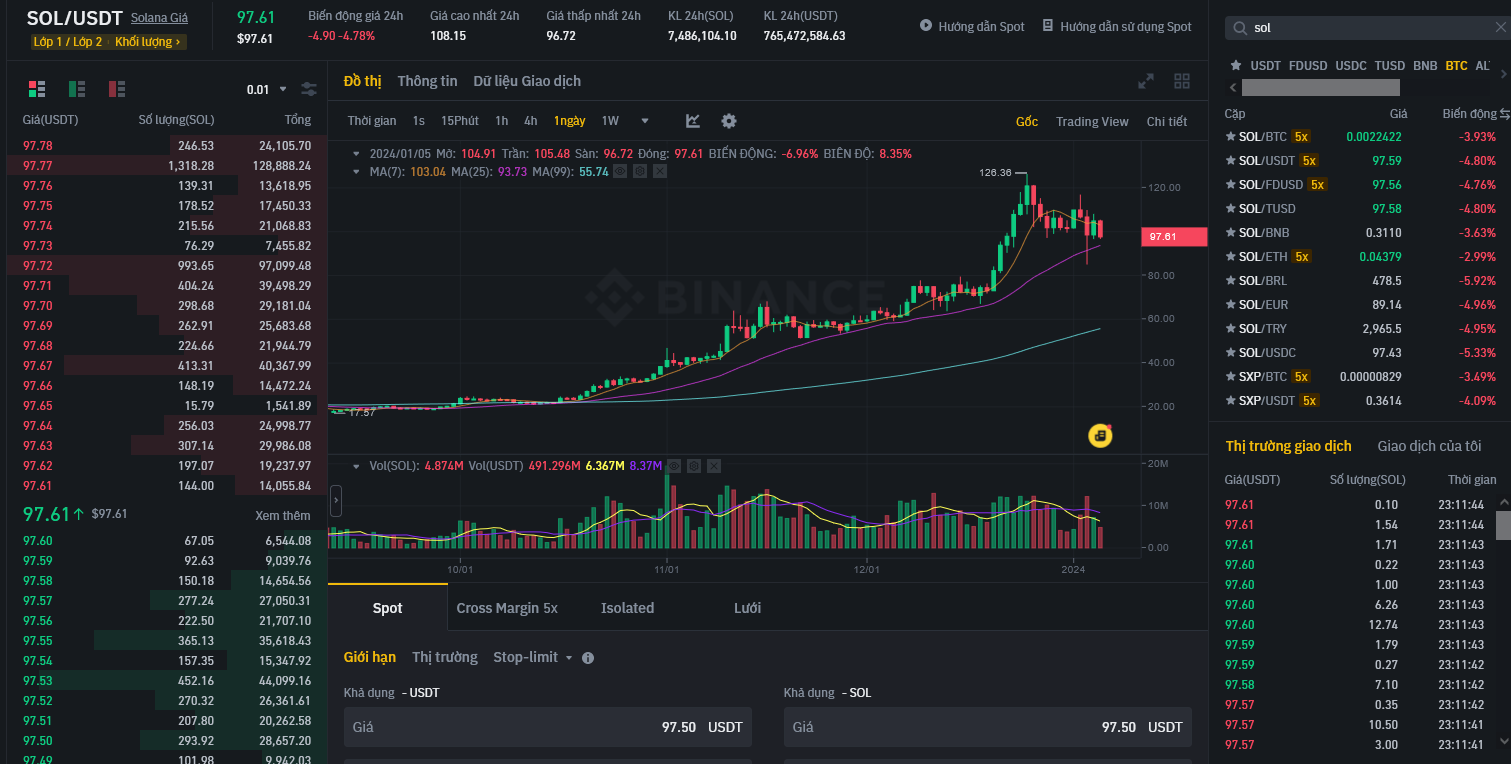Viewport: 1511px width, 764px height.
Task: Open order book settings sliders icon
Action: [x=309, y=89]
